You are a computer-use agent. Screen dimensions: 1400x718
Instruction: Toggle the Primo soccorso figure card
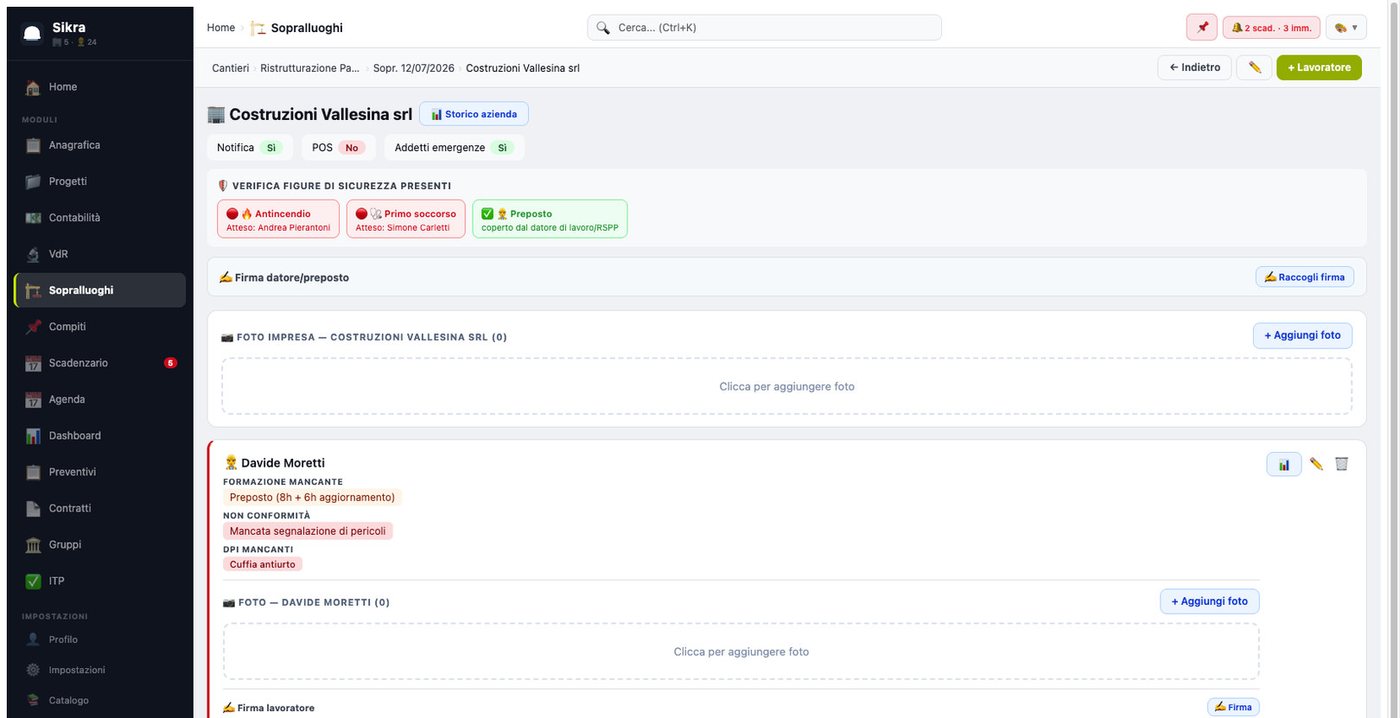coord(406,219)
